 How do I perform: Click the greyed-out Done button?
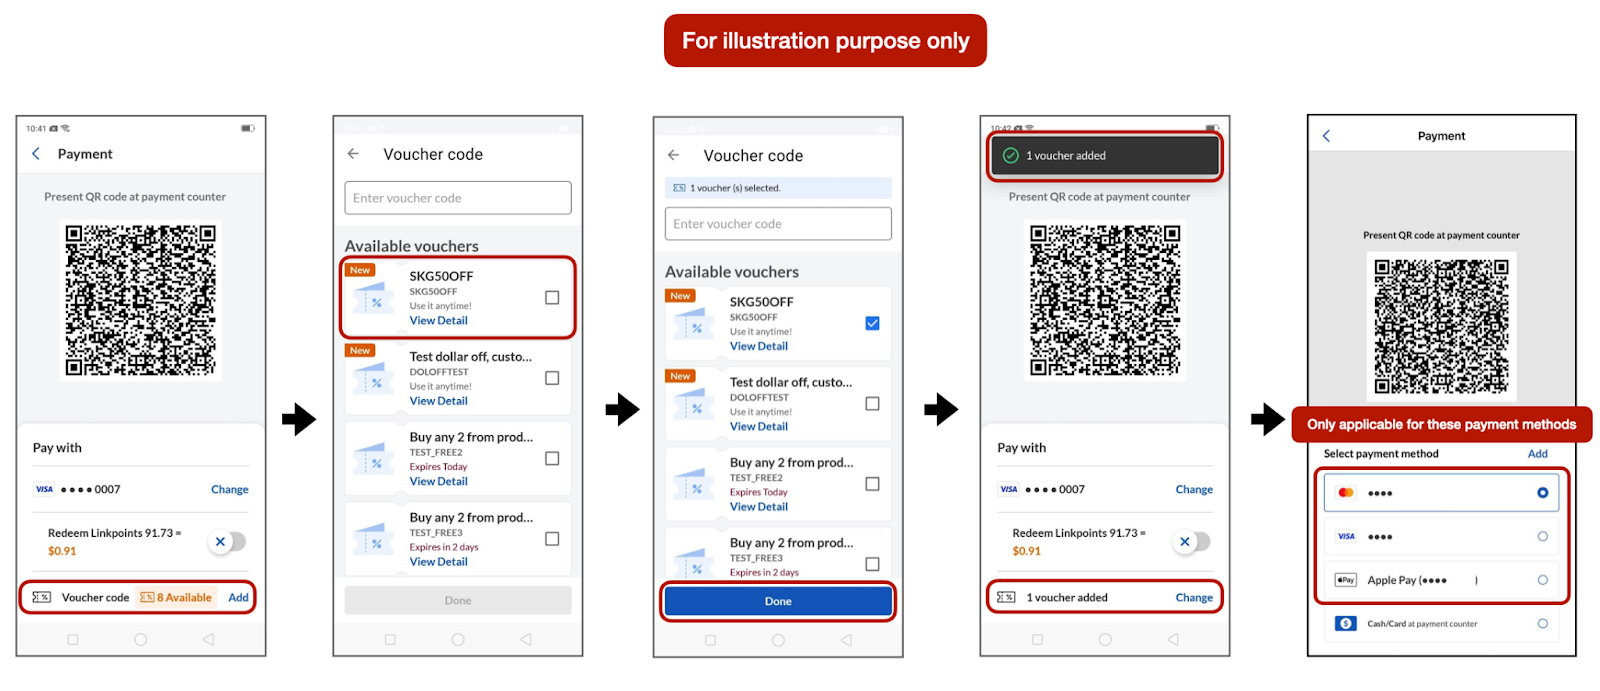click(457, 601)
